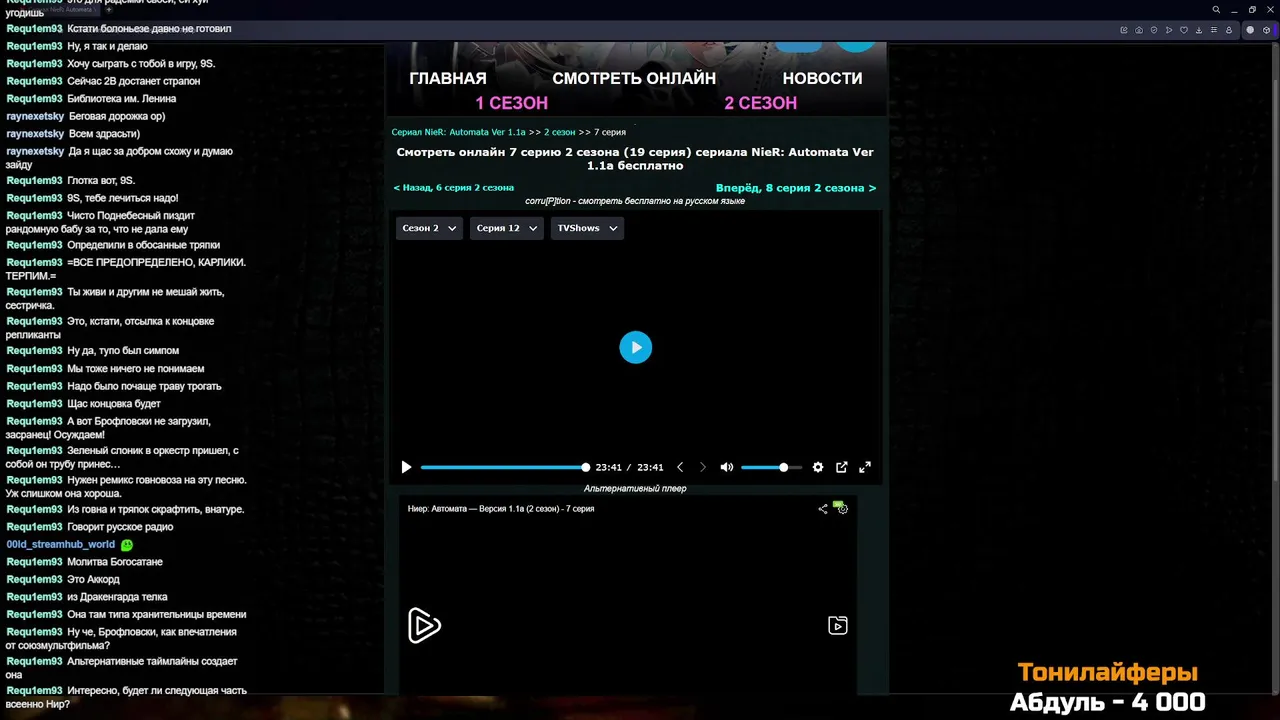
Task: Go to ГЛАВНАЯ page
Action: tap(448, 78)
